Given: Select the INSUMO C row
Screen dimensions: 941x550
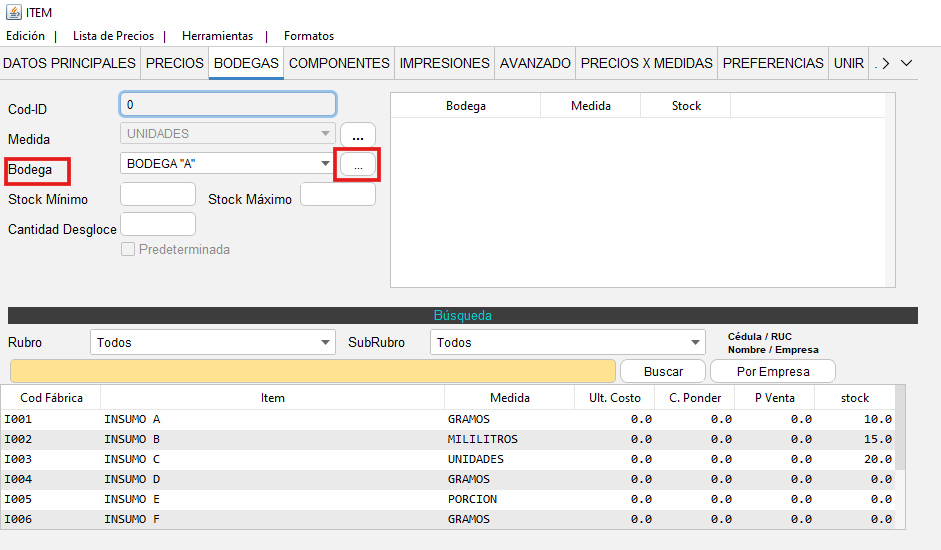Looking at the screenshot, I should click(272, 459).
